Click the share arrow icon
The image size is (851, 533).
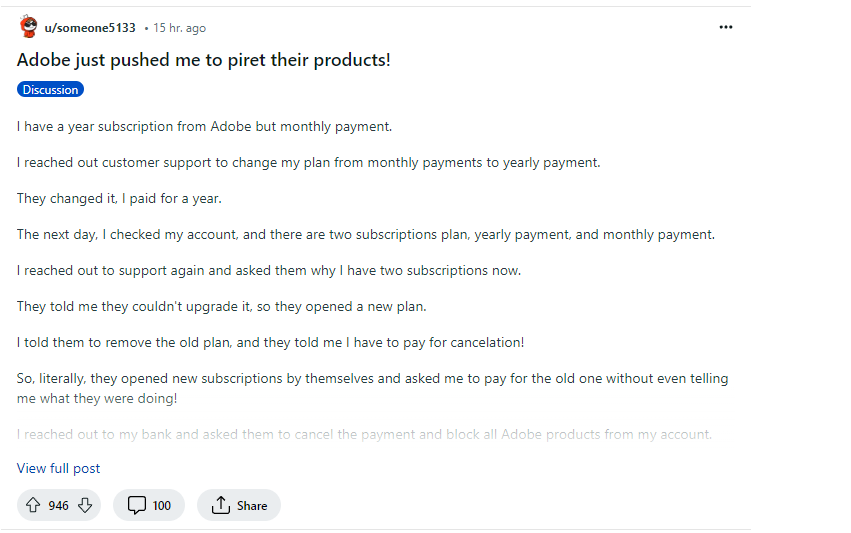click(x=221, y=505)
